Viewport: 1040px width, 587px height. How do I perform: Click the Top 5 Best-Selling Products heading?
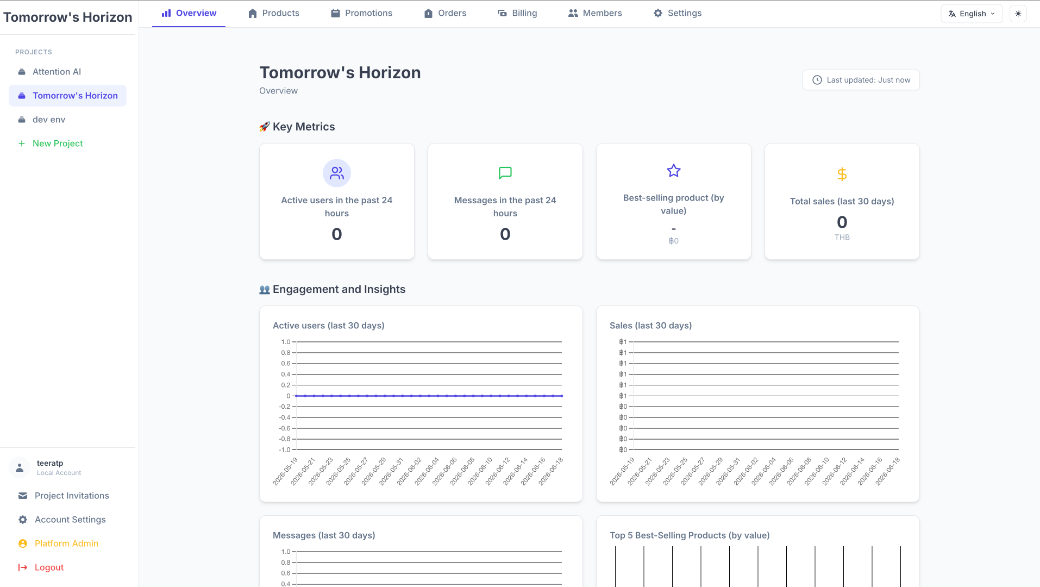(689, 535)
